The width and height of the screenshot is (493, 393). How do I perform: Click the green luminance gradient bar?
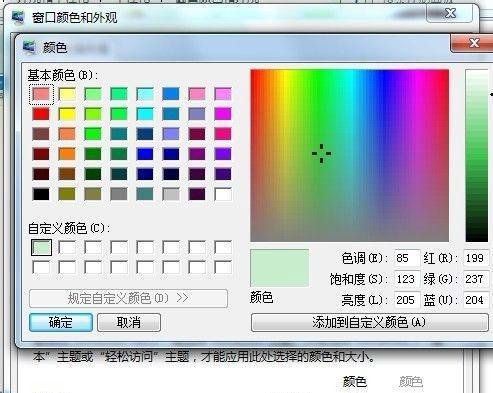[477, 155]
